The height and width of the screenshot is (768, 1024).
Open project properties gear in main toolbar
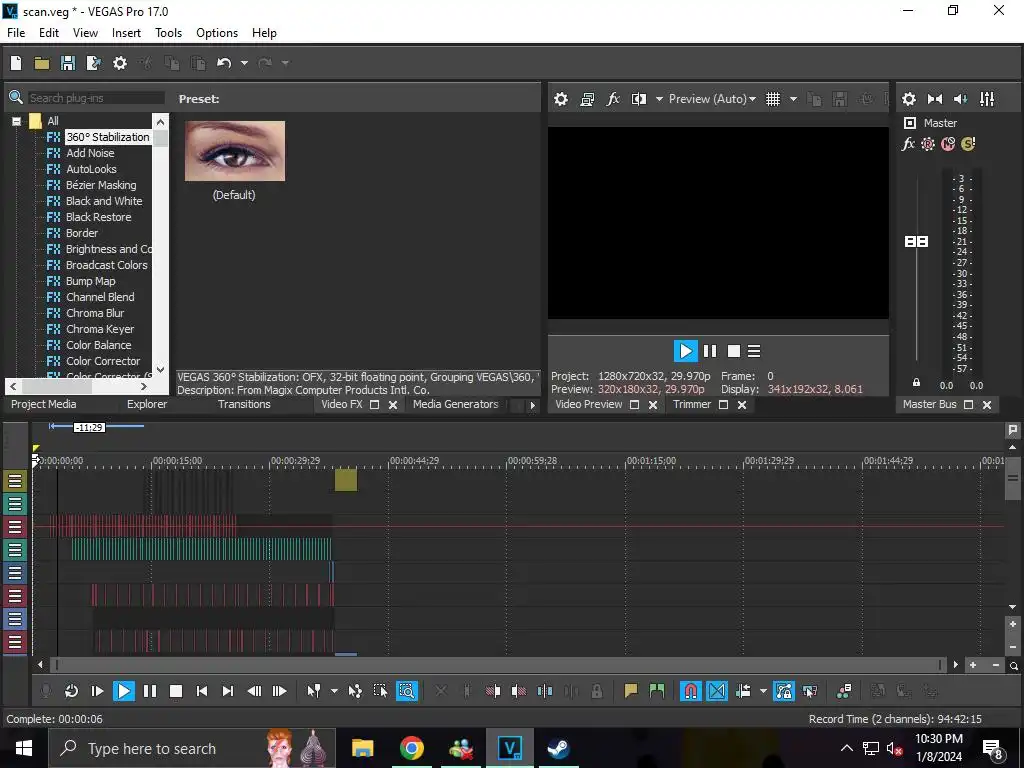click(x=120, y=63)
